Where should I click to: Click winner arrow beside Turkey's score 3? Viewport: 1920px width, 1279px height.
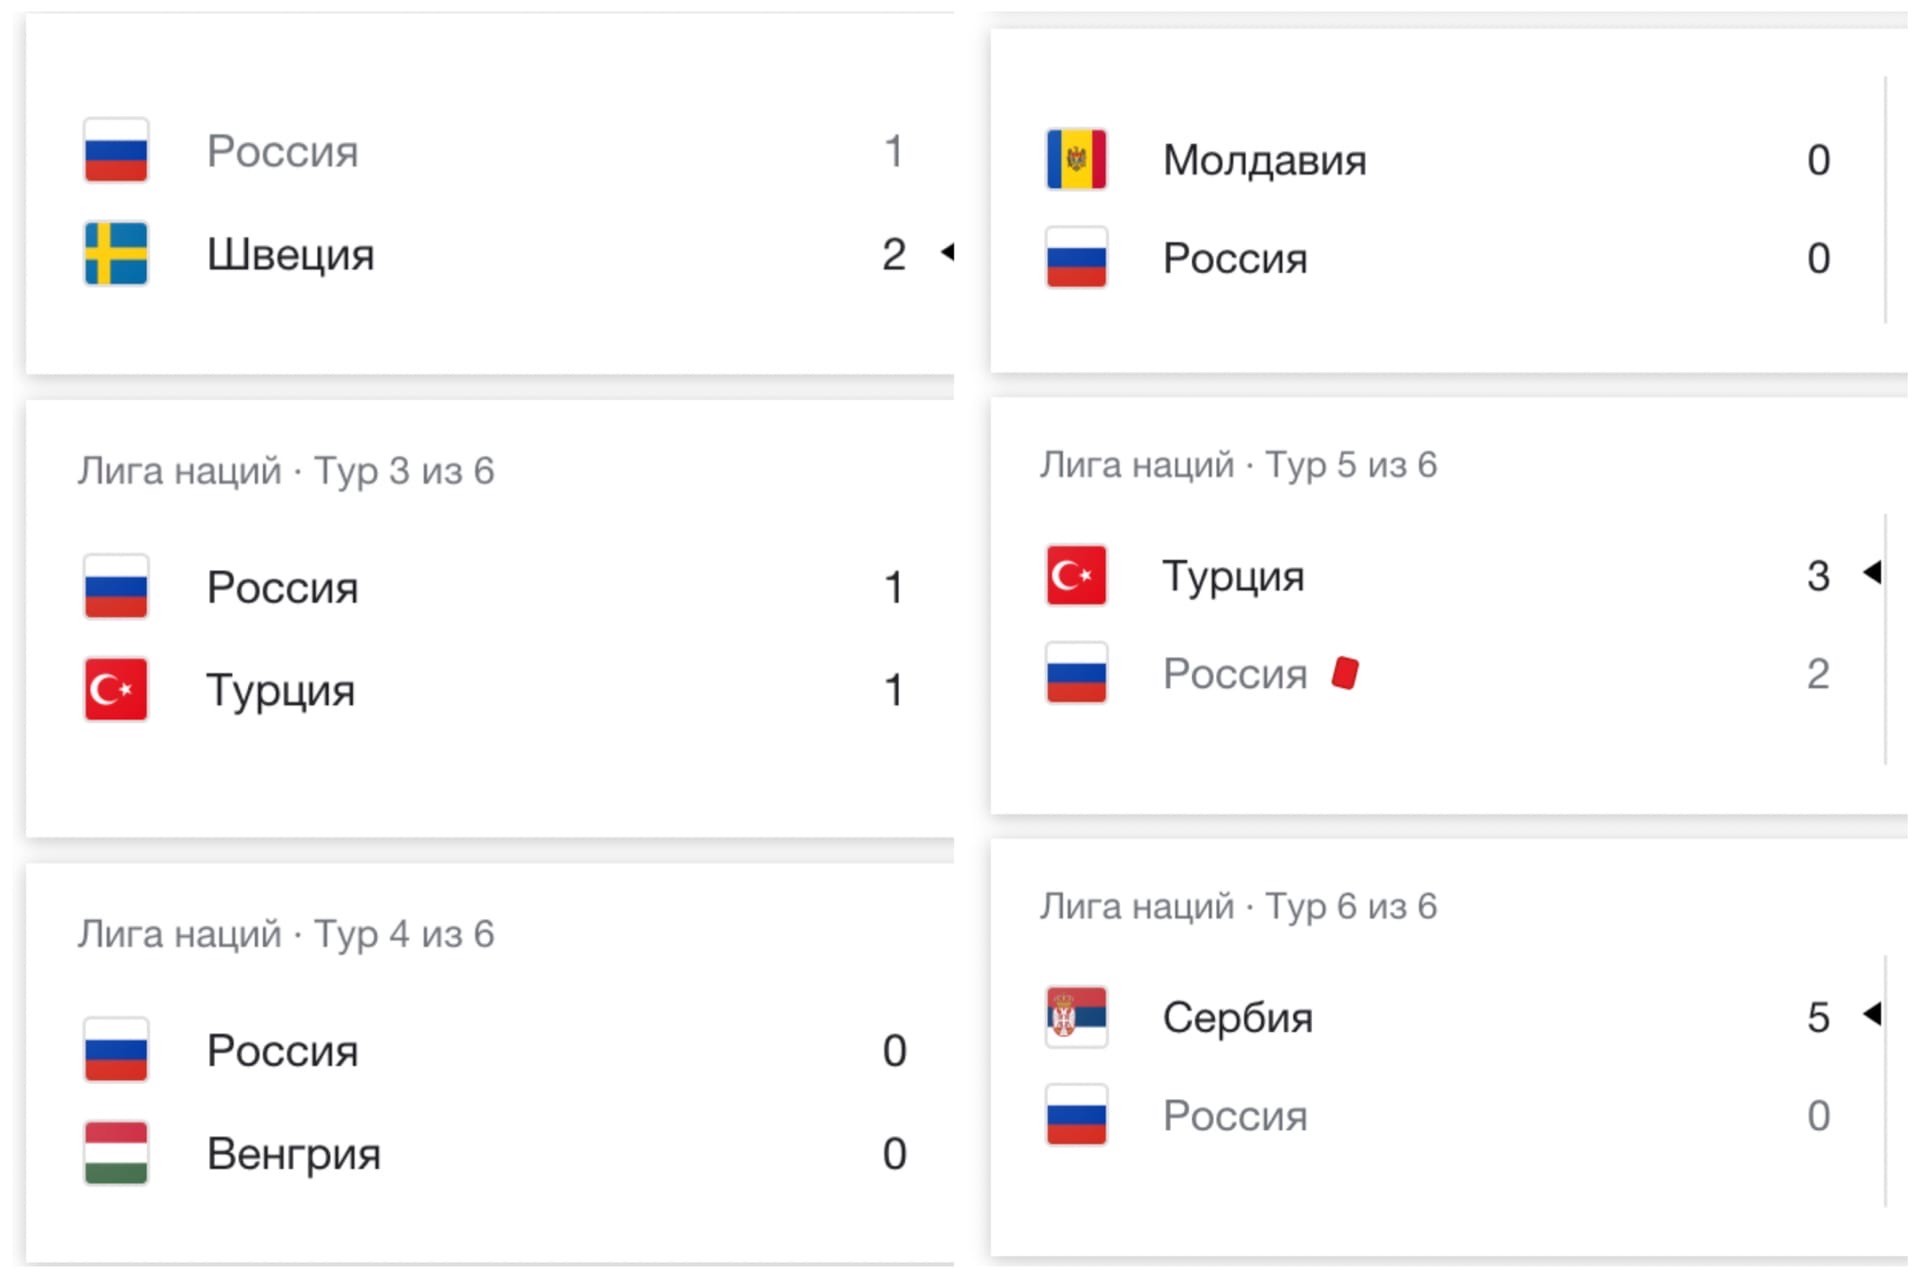(x=1872, y=573)
